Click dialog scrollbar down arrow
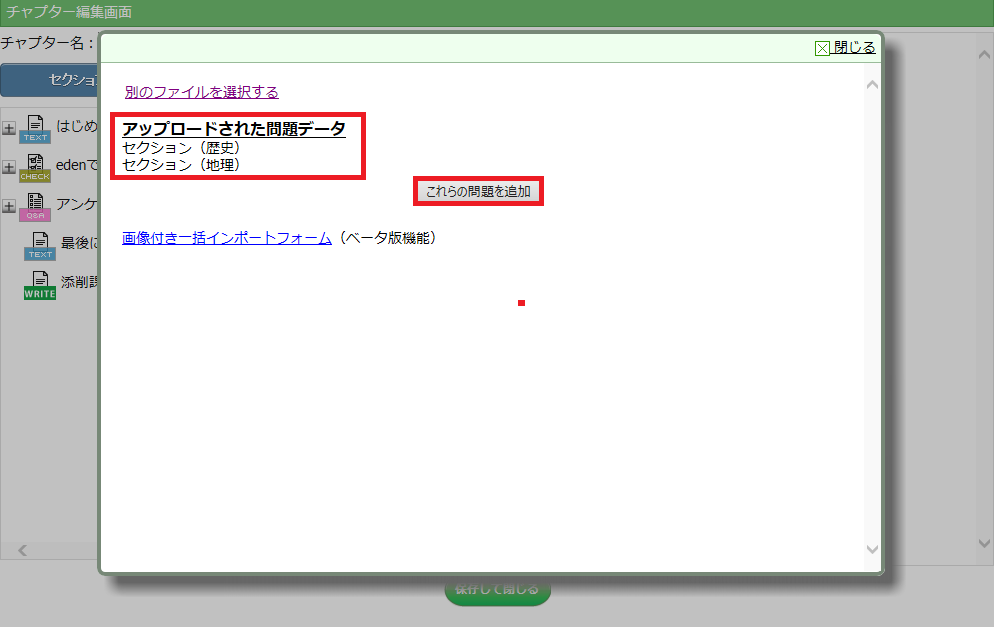The height and width of the screenshot is (628, 994). [872, 549]
